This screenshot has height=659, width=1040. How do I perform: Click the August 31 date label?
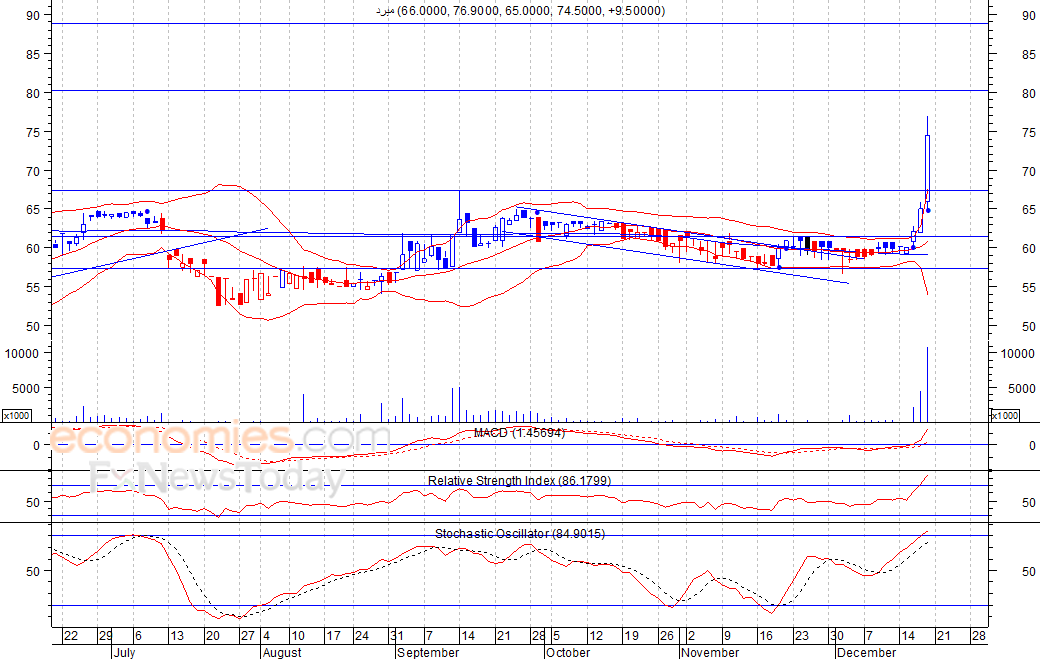[397, 636]
